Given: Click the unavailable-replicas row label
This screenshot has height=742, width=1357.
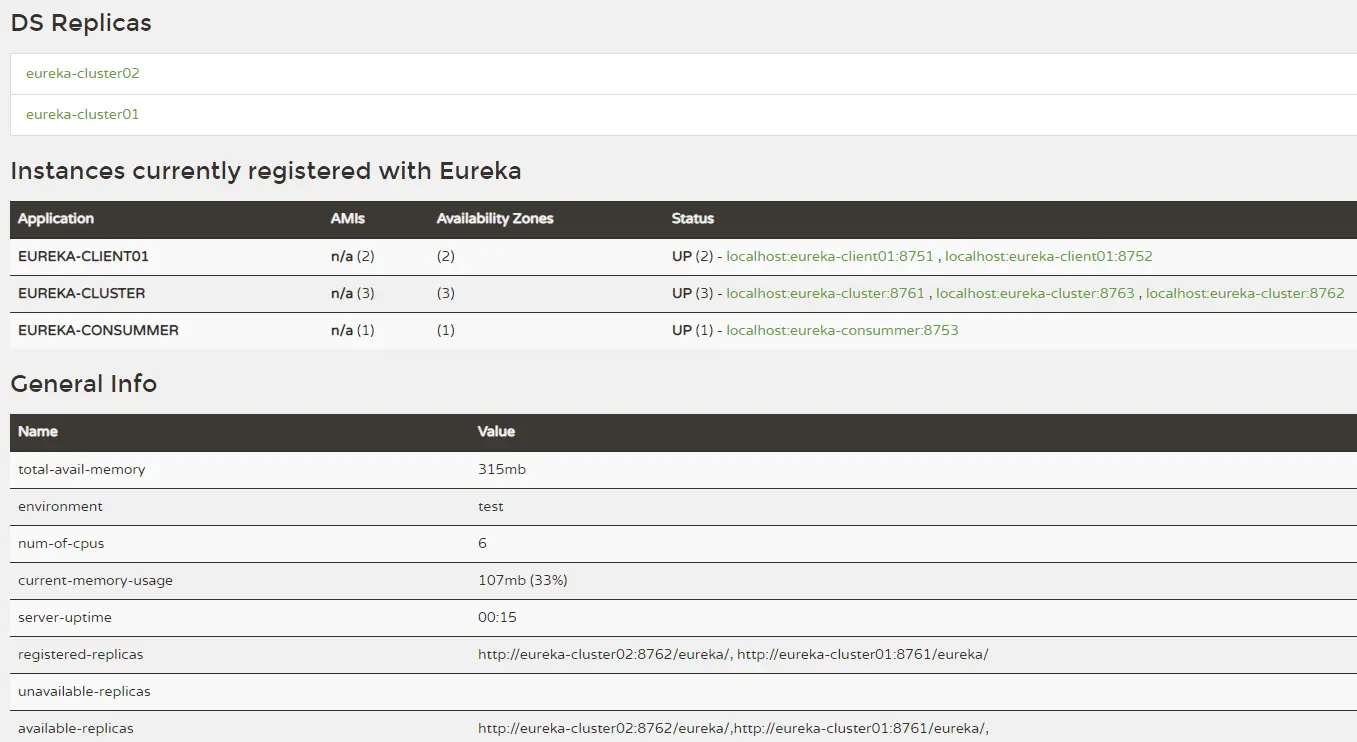Looking at the screenshot, I should click(84, 691).
